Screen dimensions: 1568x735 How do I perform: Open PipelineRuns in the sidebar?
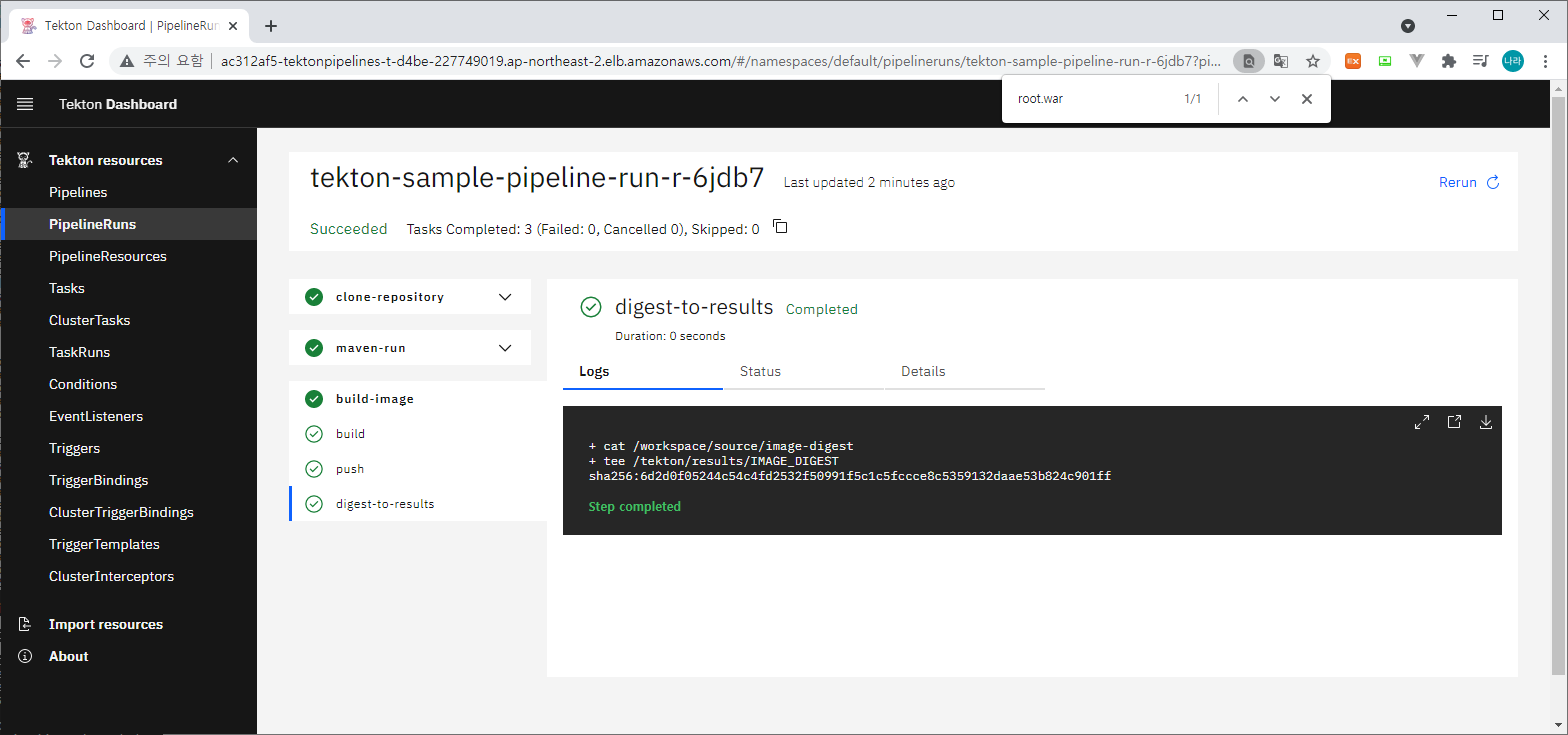128,224
